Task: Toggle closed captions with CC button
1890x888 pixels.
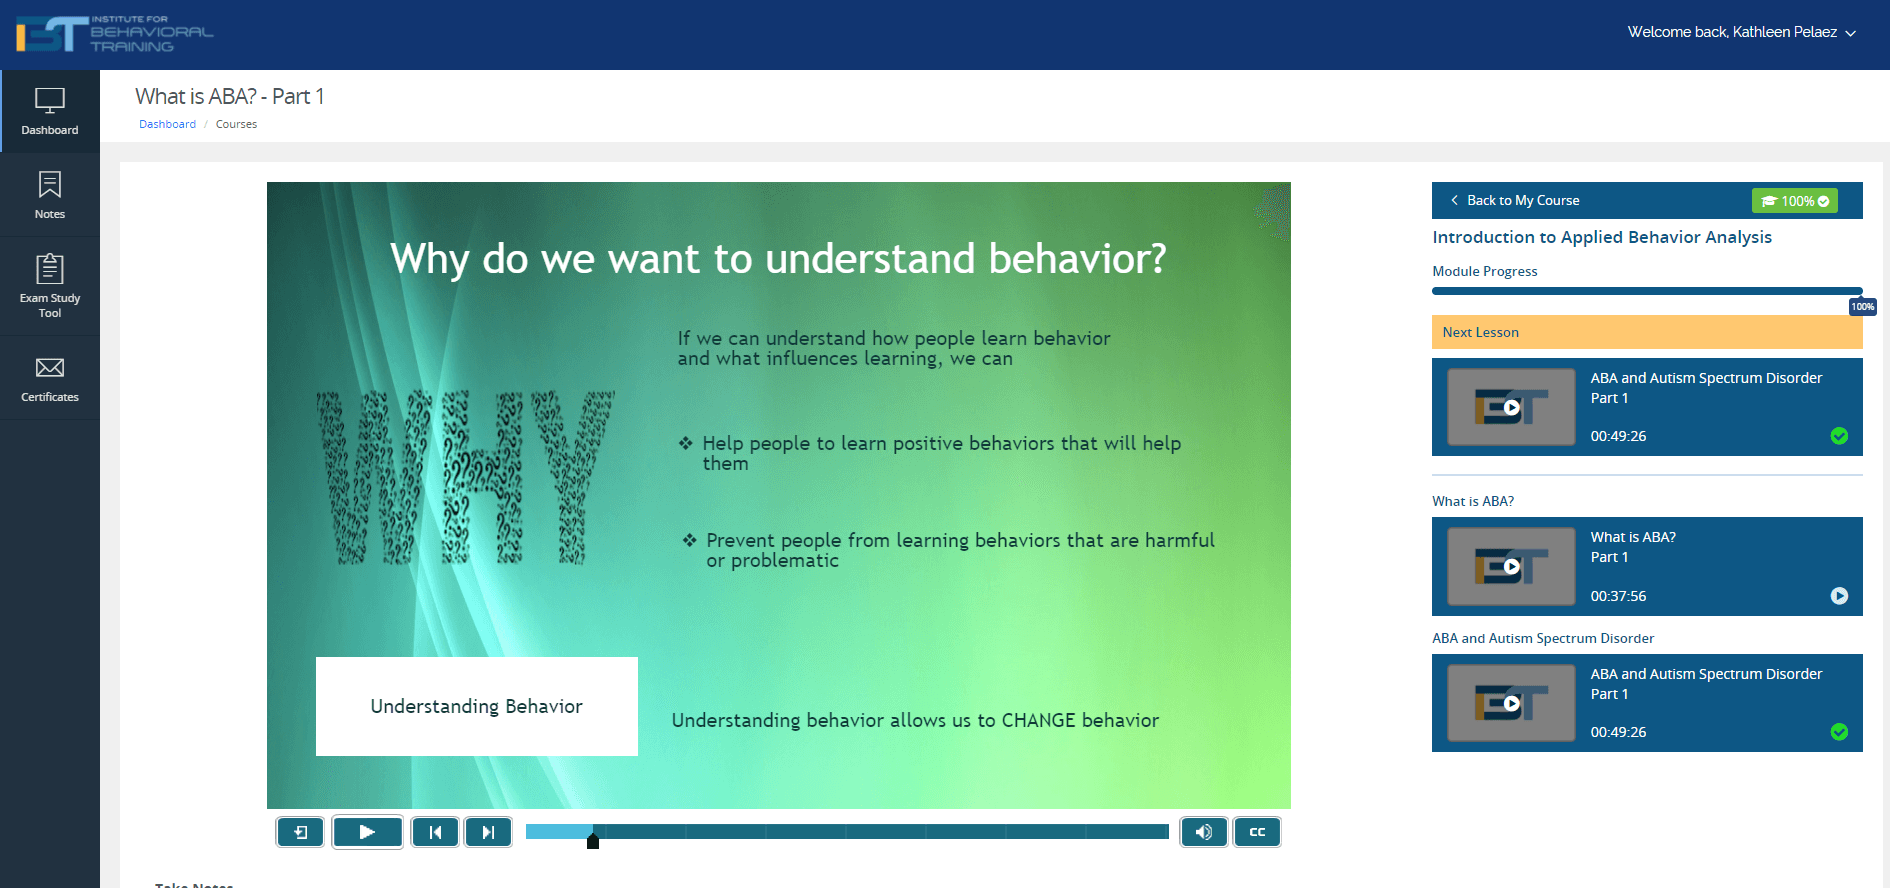Action: tap(1257, 832)
